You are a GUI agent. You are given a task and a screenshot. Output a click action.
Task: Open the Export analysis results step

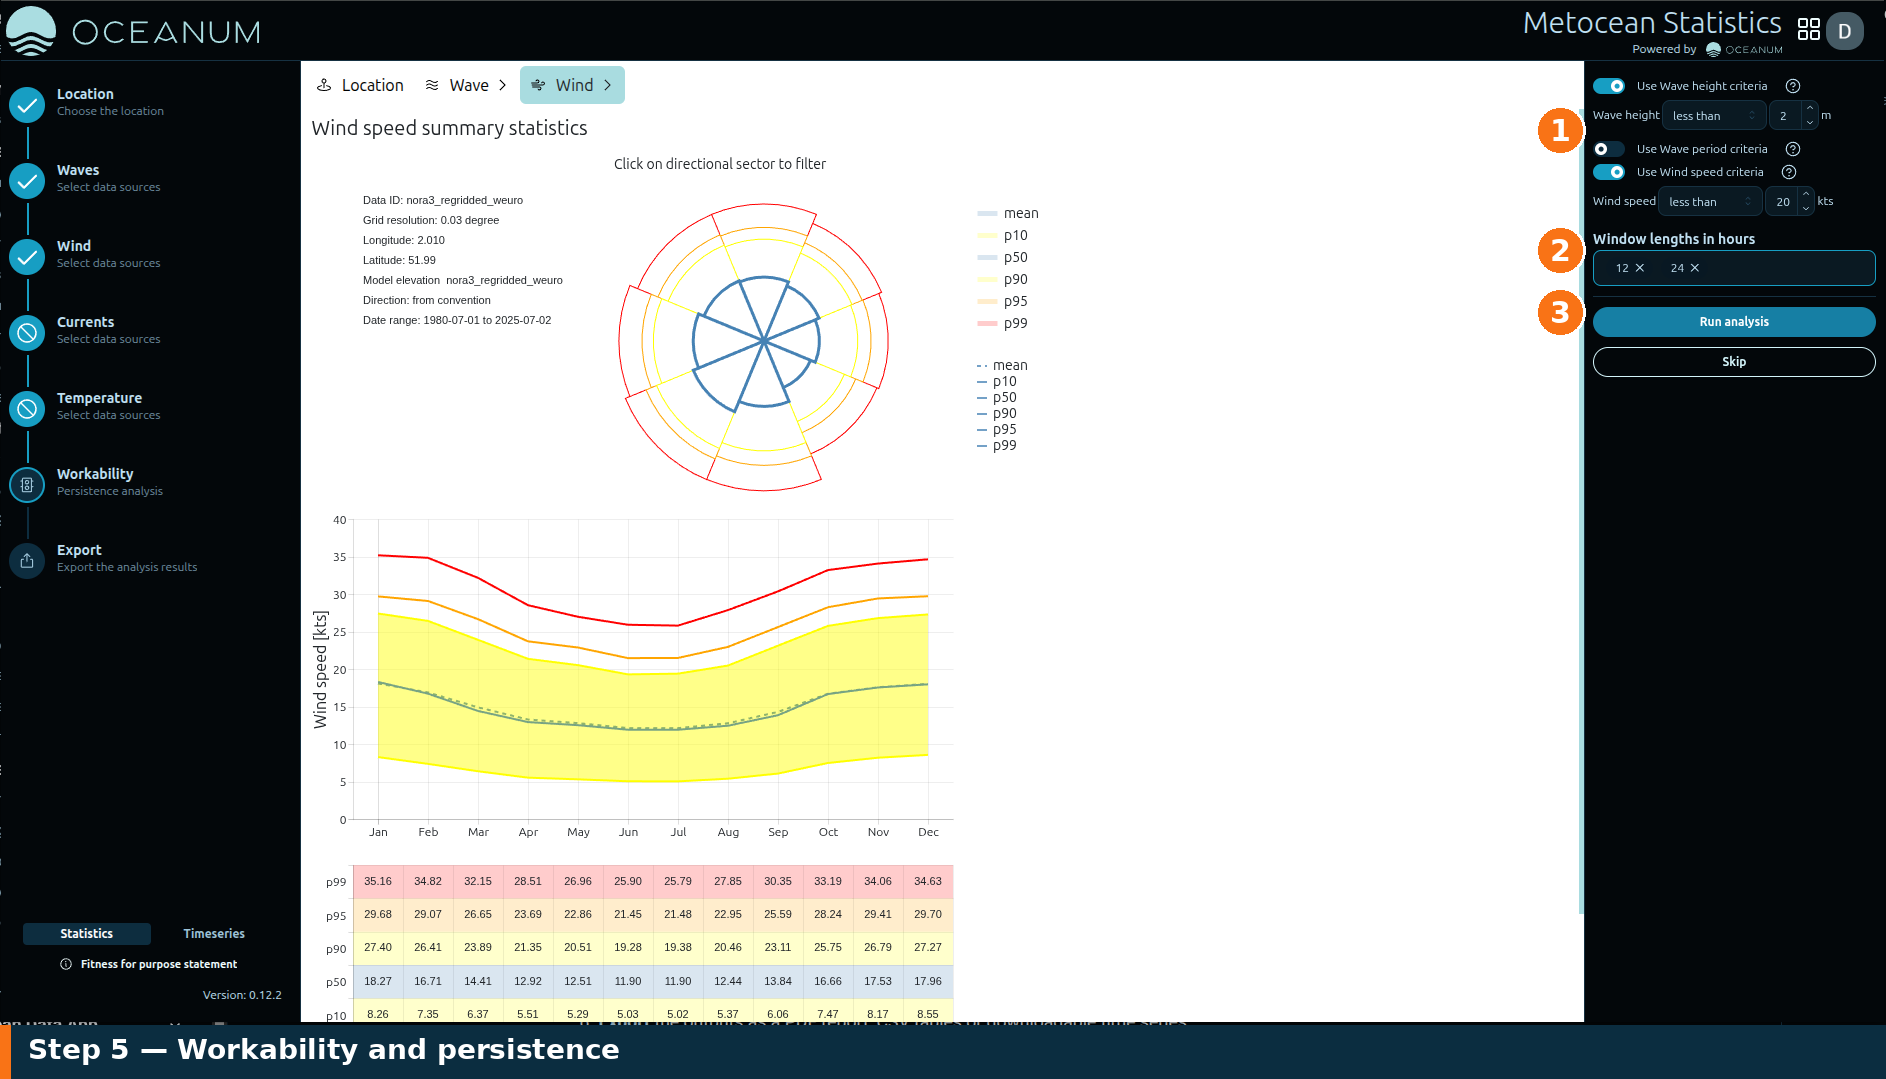[127, 558]
